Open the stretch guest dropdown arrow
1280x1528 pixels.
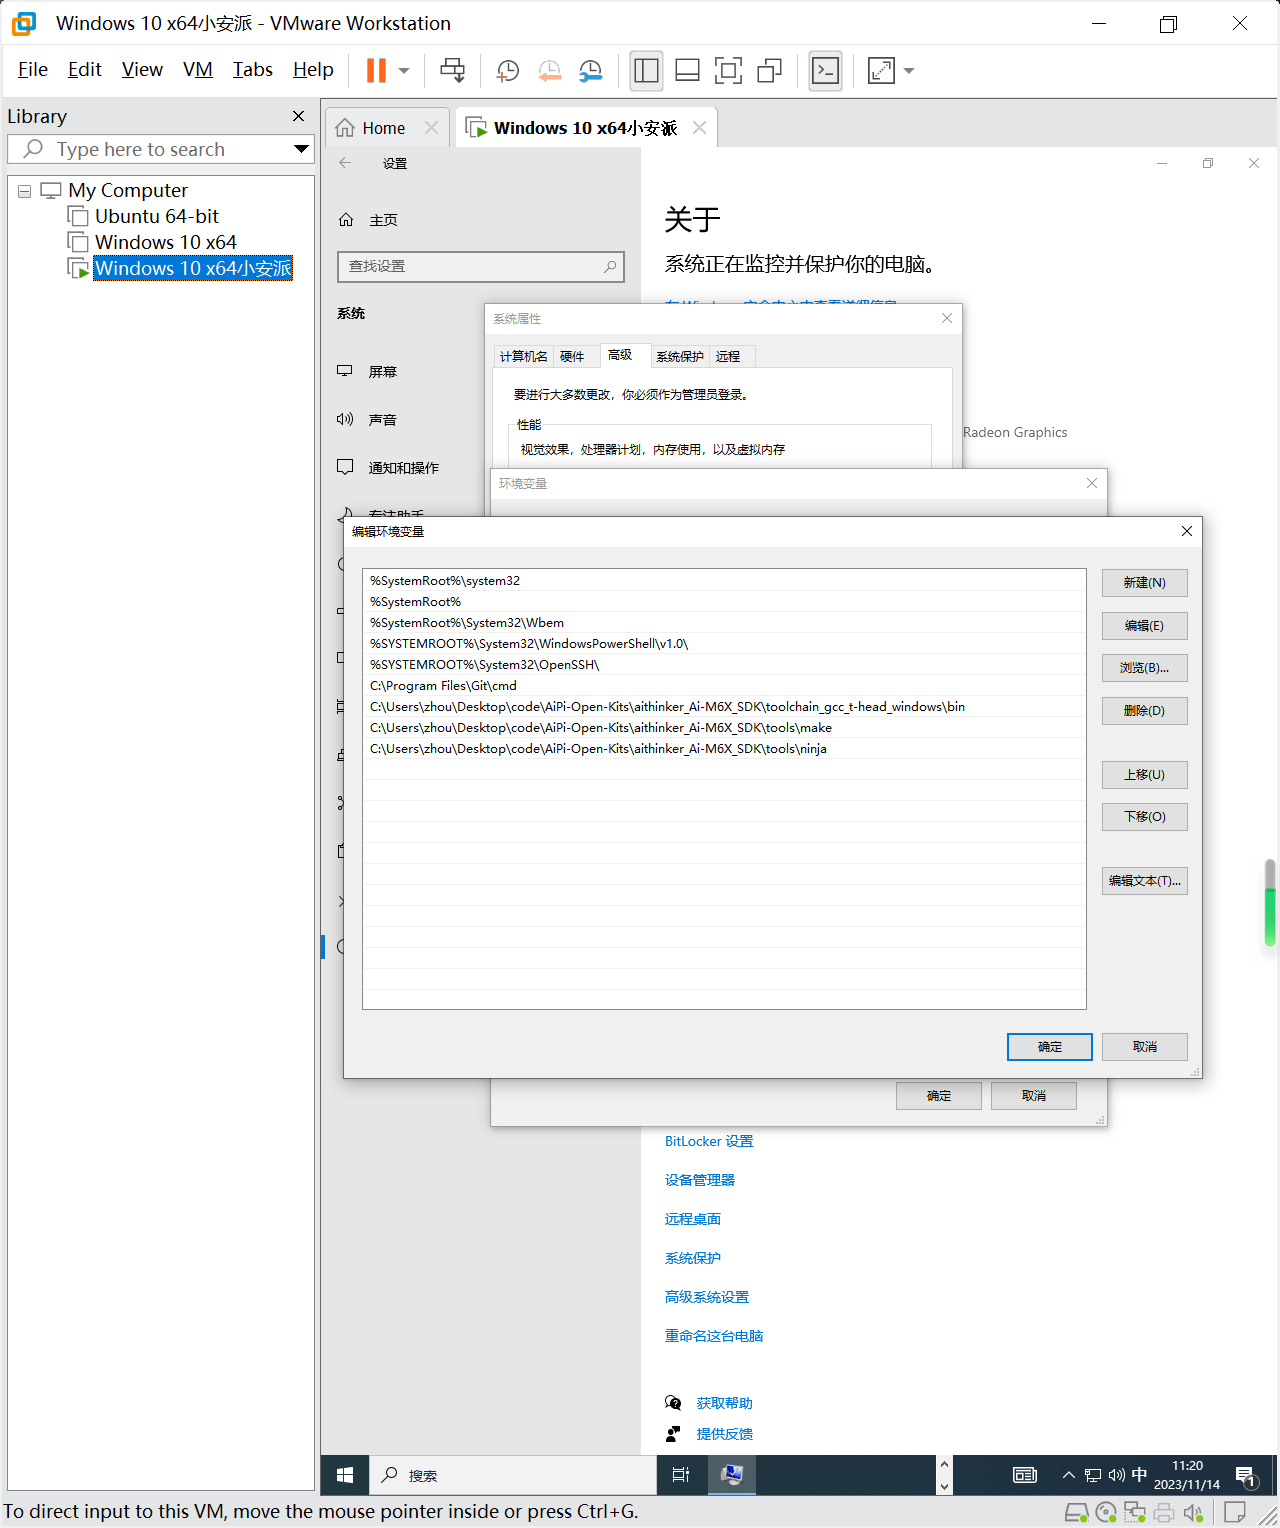coord(909,71)
